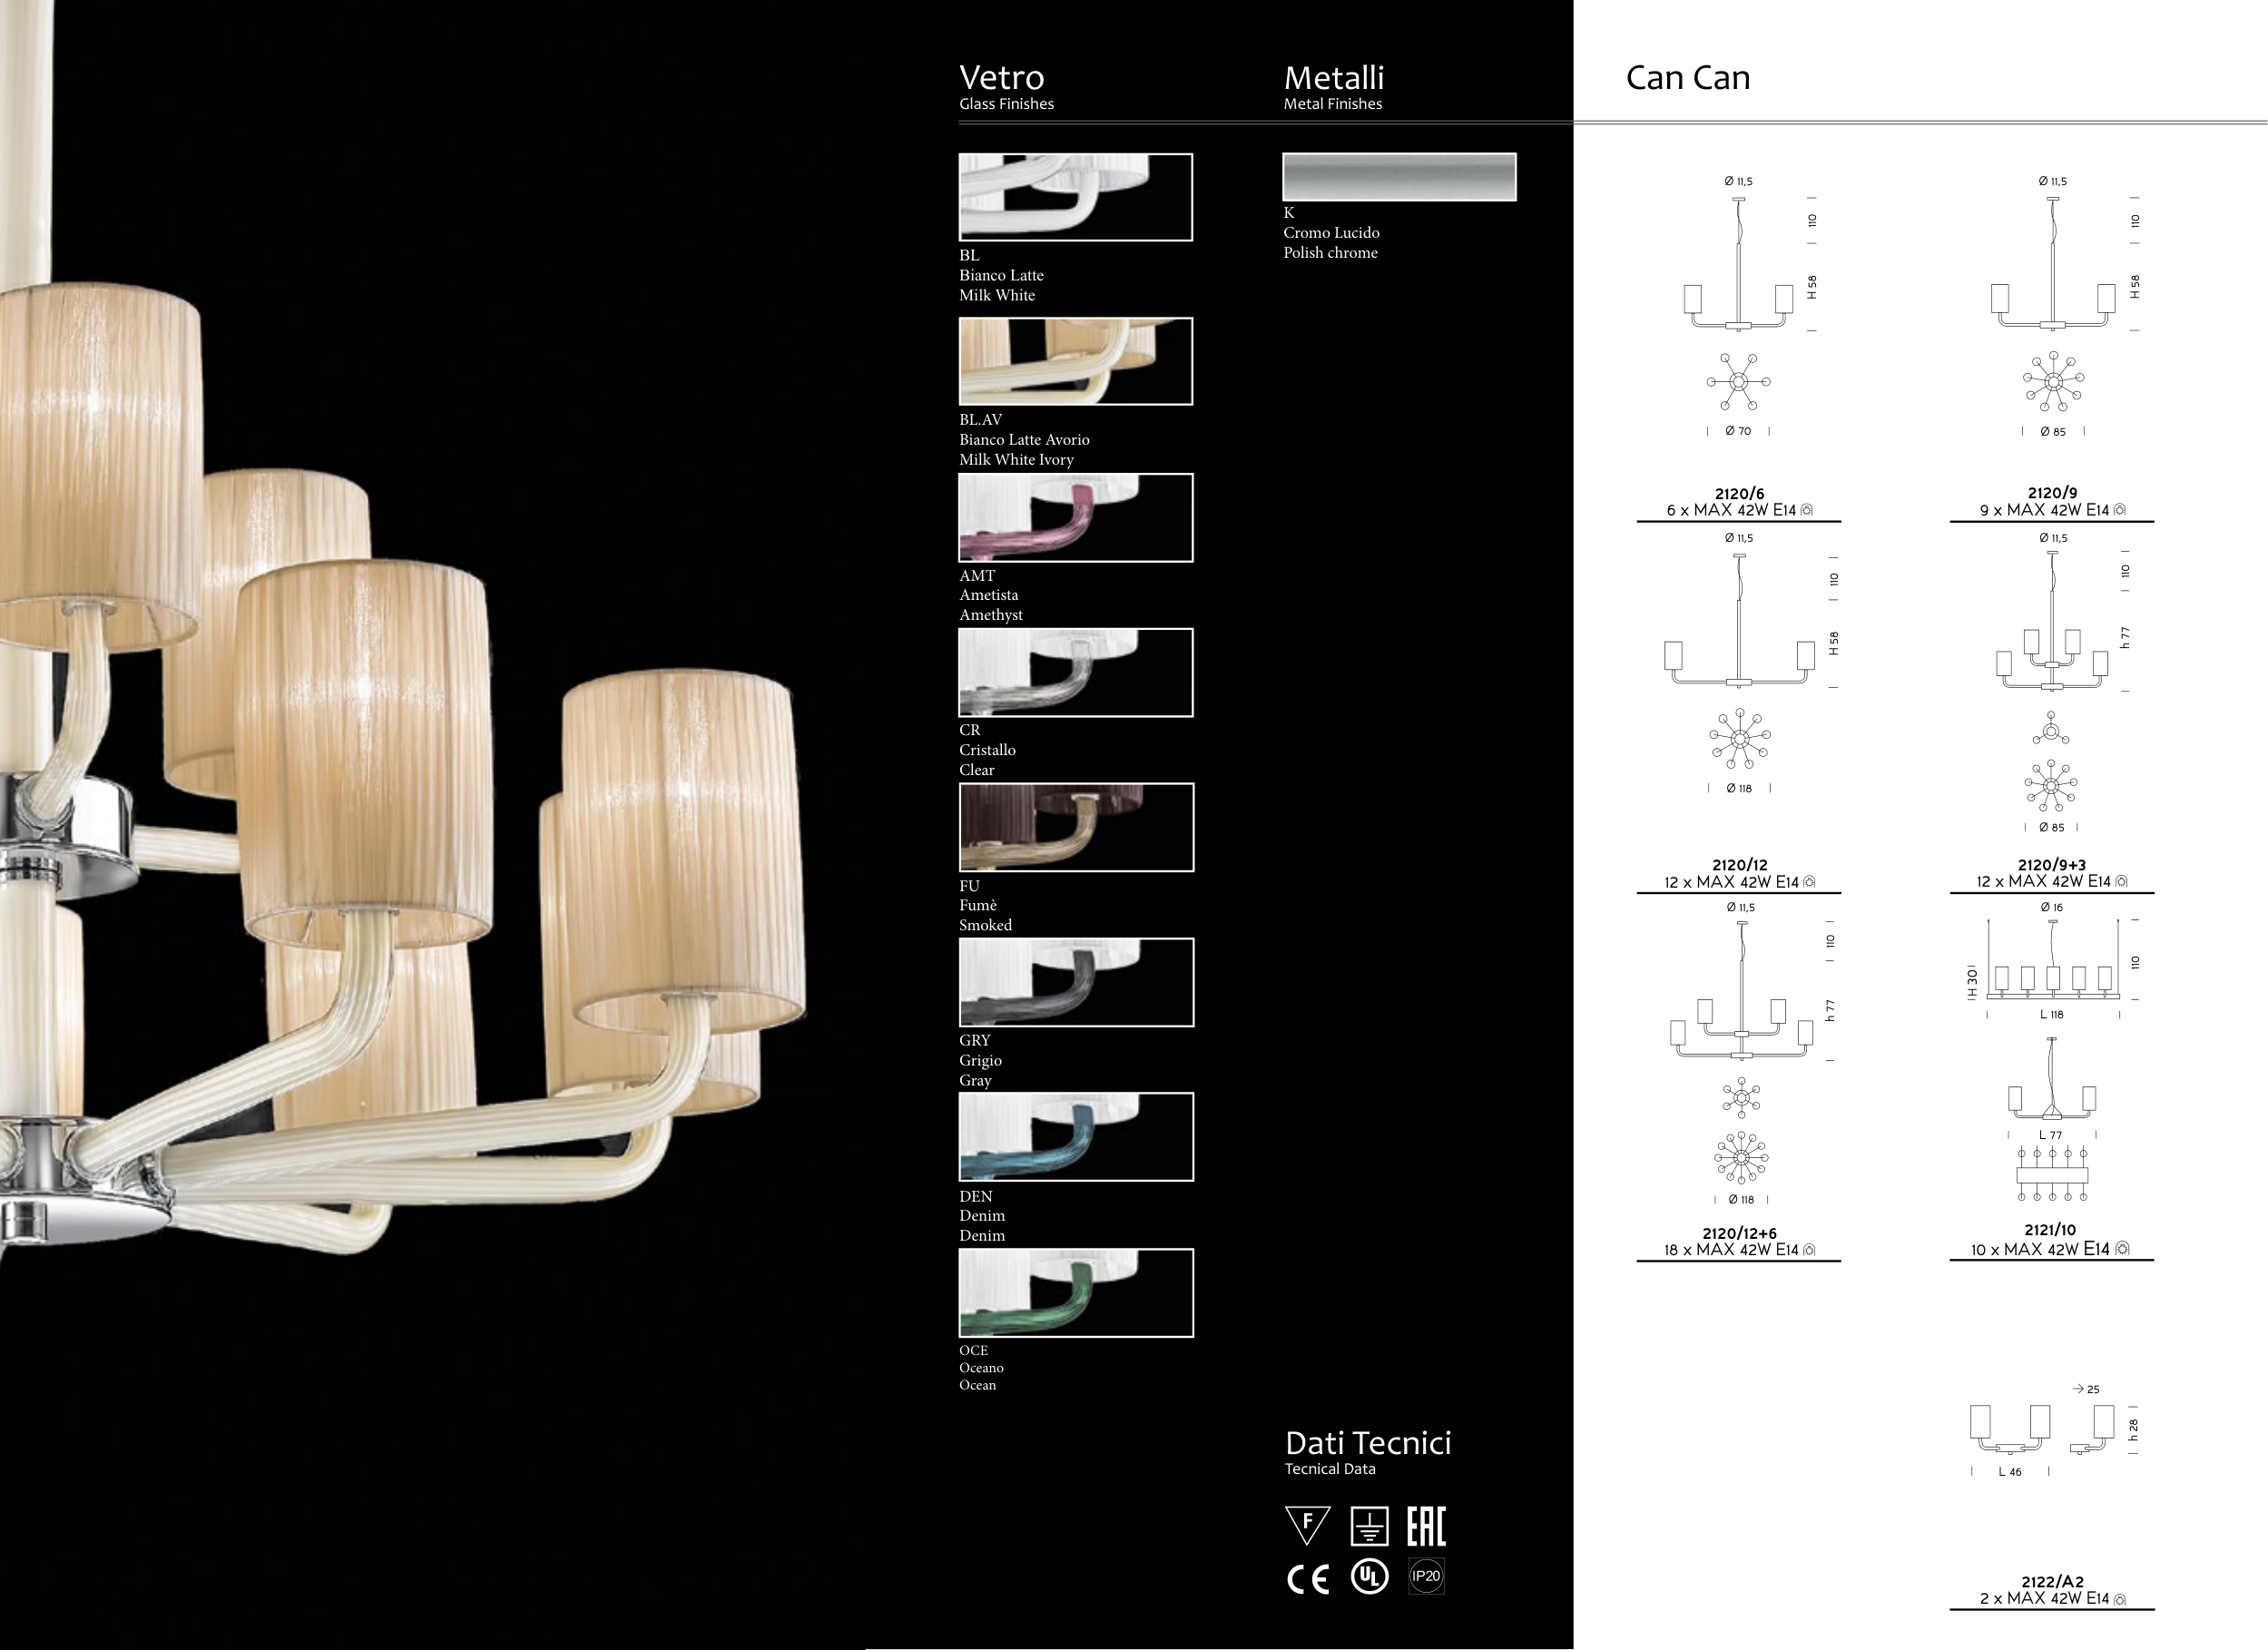Click the CE certification mark icon
Screen dimensions: 2268x1650
coord(1307,1579)
